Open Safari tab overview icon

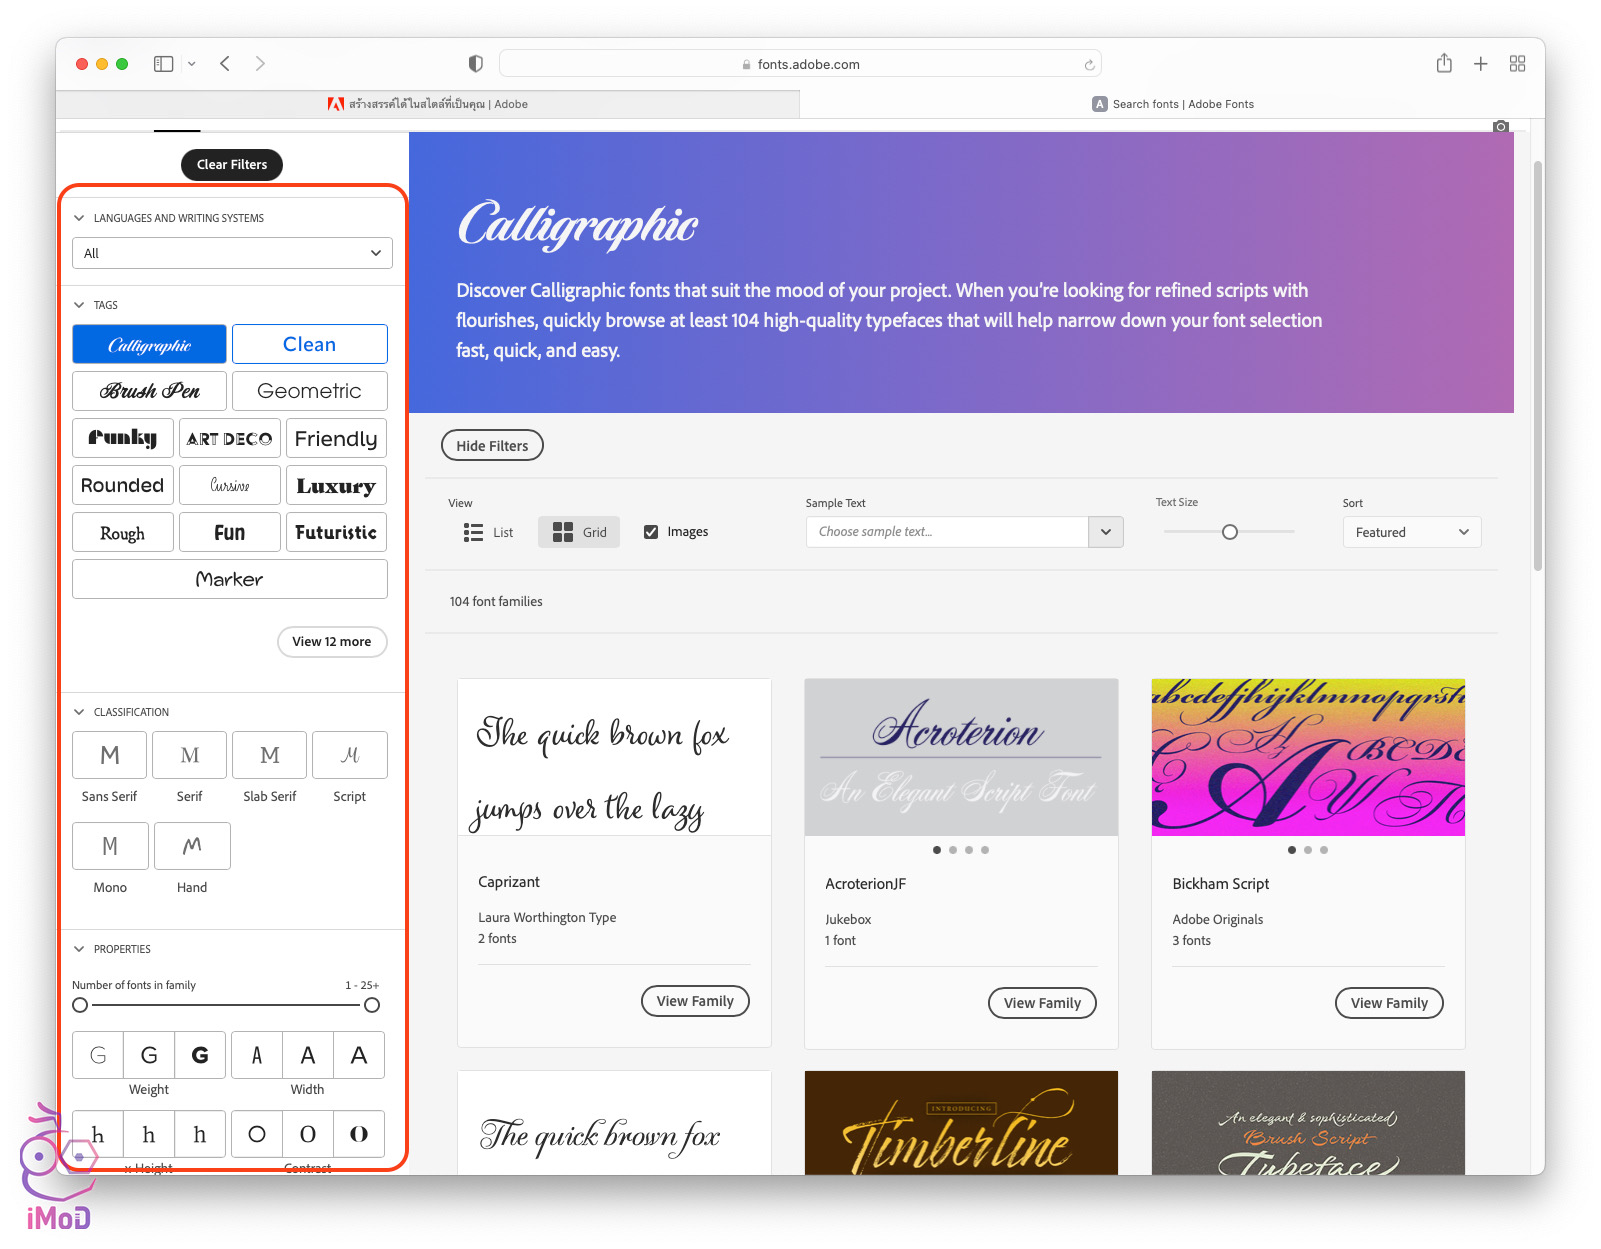click(1517, 64)
